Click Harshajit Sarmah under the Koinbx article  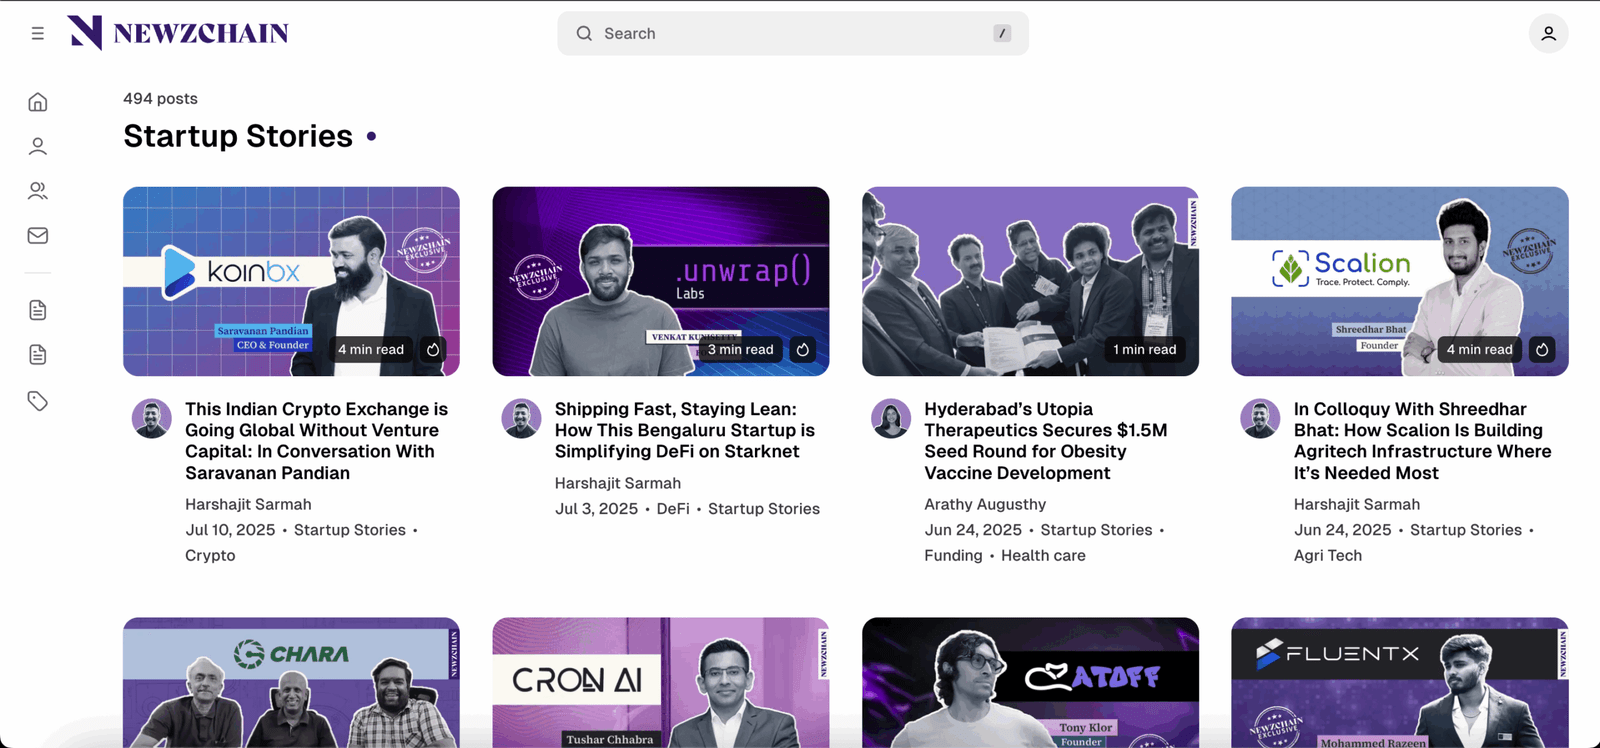(248, 504)
